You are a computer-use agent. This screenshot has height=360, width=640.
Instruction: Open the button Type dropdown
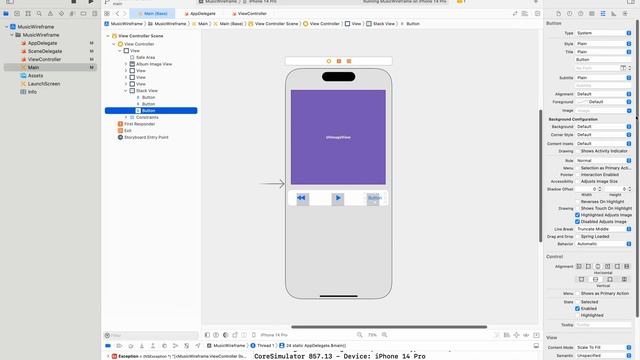(603, 33)
